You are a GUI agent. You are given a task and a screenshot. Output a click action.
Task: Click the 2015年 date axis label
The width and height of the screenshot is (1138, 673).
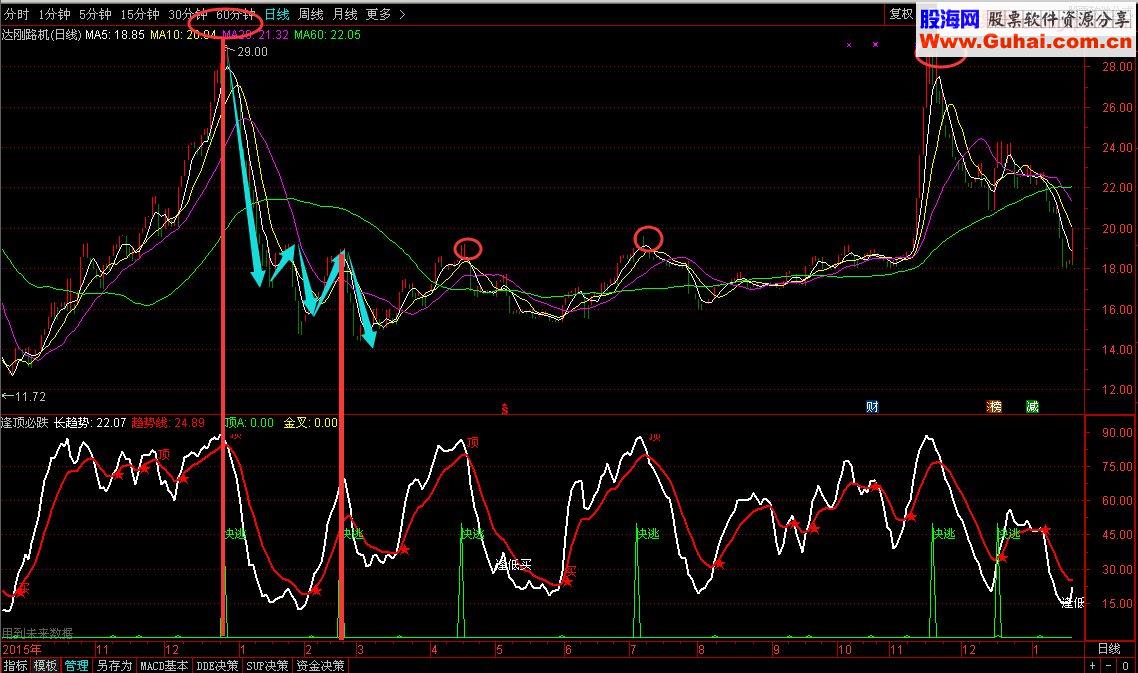22,649
